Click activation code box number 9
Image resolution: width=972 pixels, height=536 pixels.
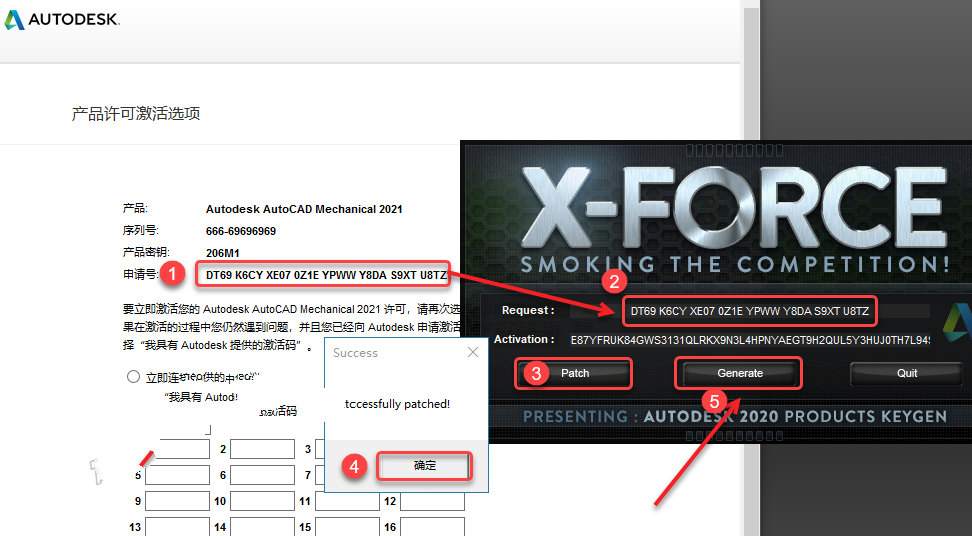[x=177, y=501]
